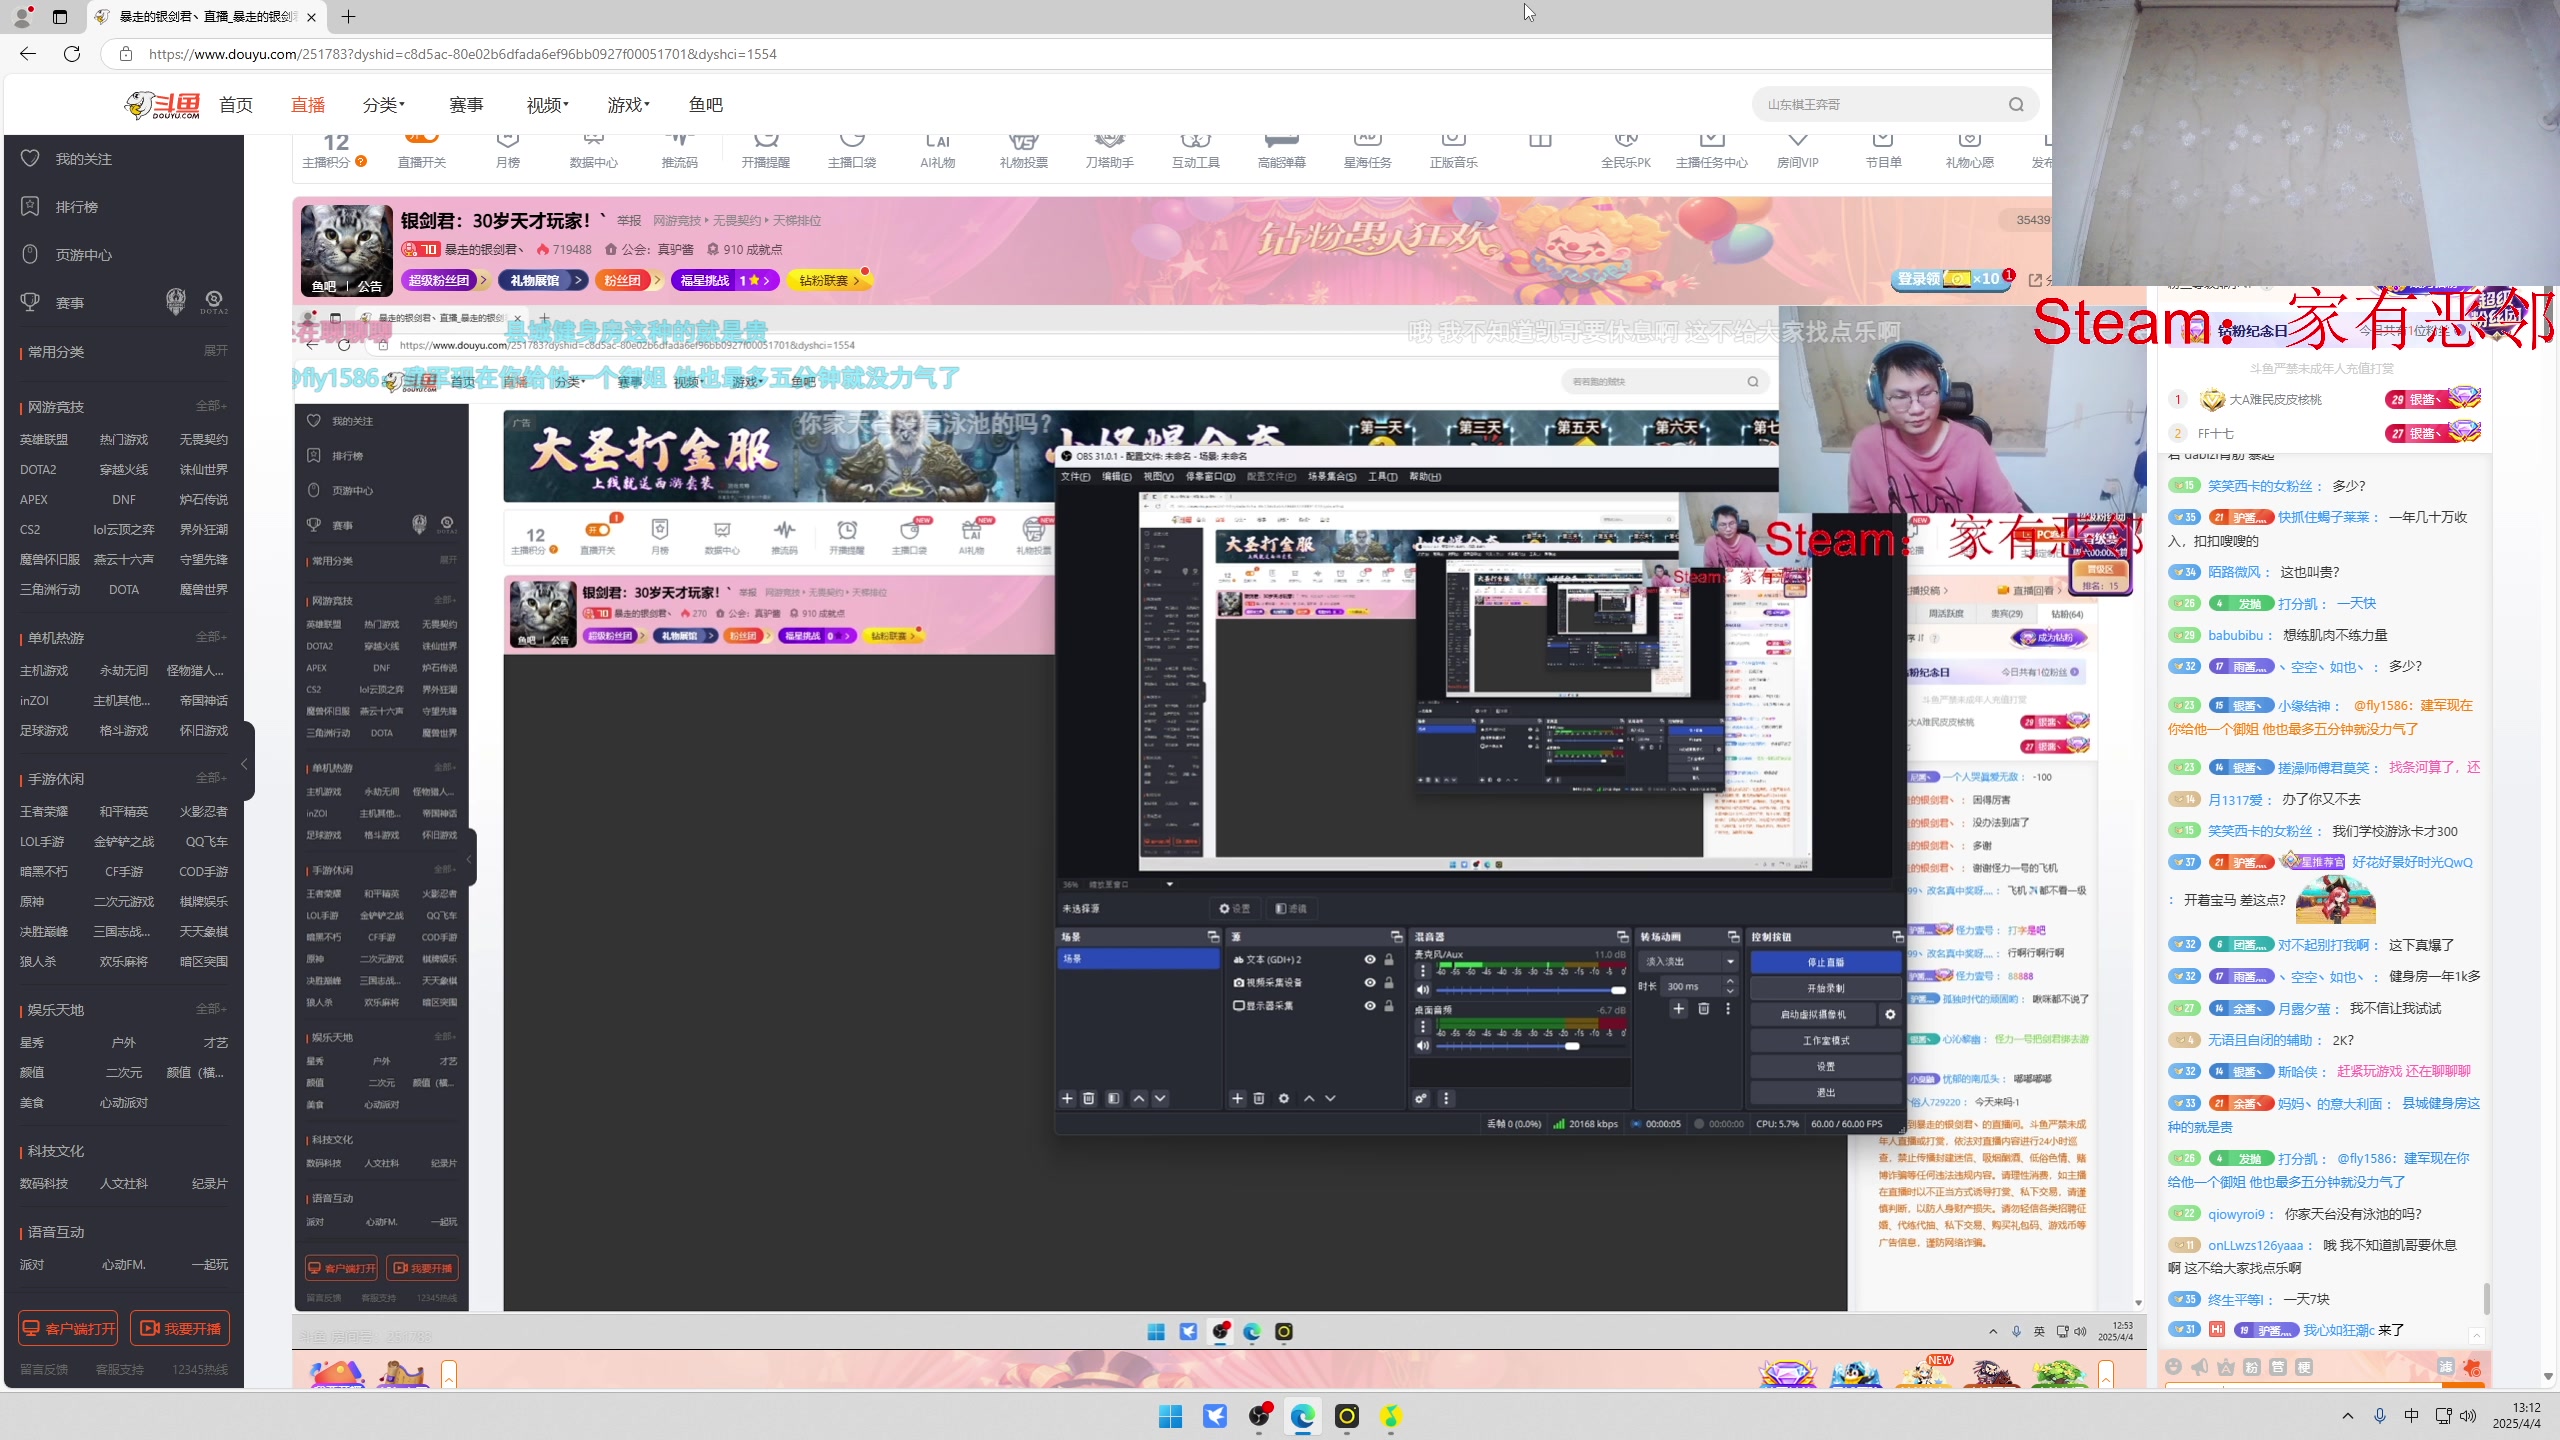This screenshot has height=1440, width=2560.
Task: Open 帮助(H) menu in OBS
Action: tap(1425, 477)
